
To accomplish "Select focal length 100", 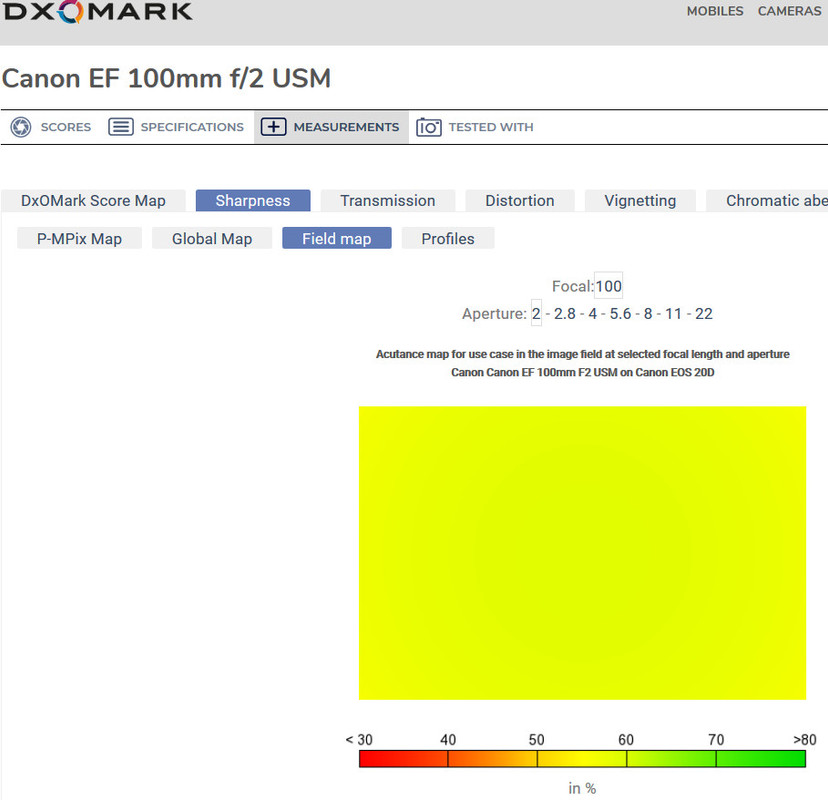I will (x=608, y=286).
